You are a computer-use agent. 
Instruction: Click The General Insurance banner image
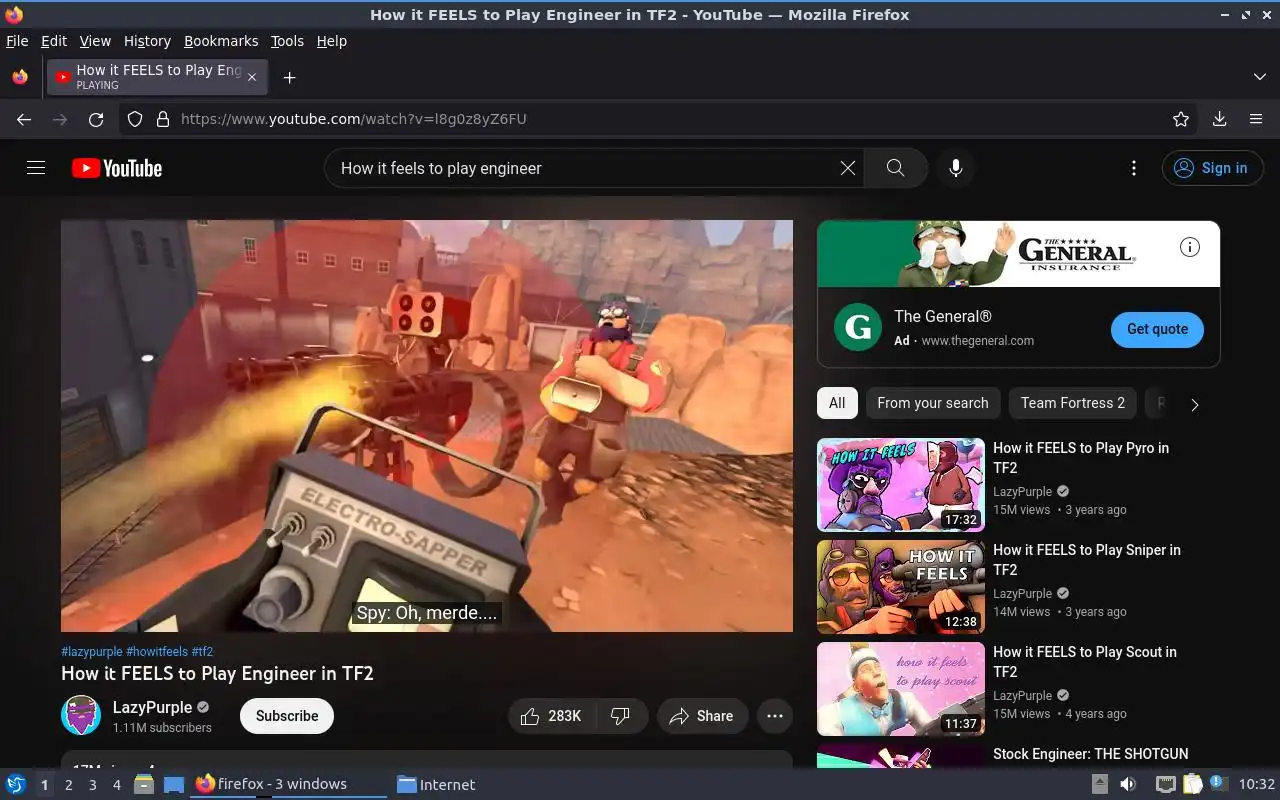pos(1018,254)
